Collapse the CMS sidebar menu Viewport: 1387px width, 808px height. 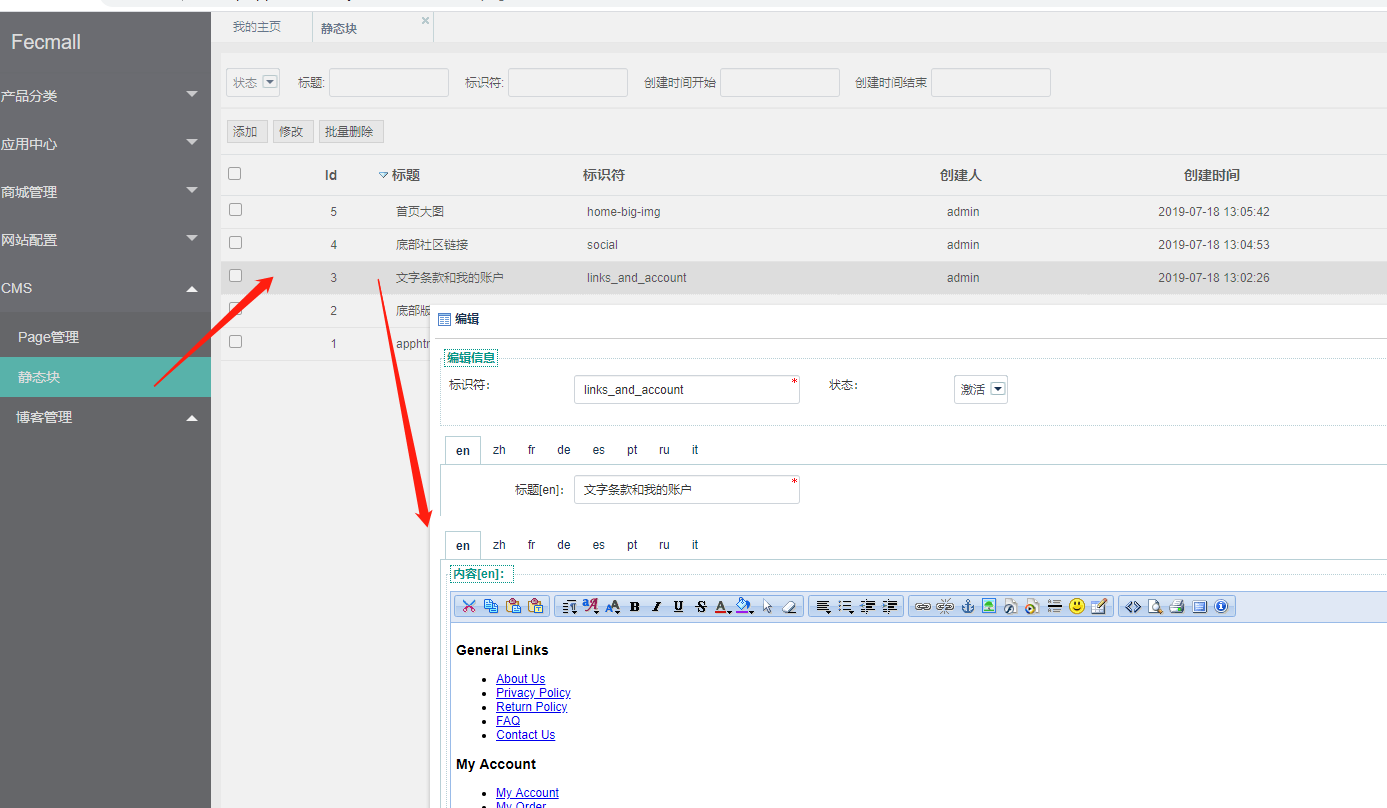pos(105,288)
